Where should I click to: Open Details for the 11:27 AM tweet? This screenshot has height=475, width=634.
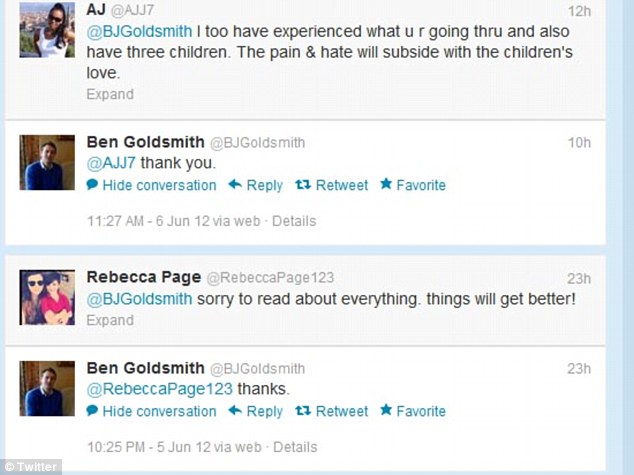point(294,221)
